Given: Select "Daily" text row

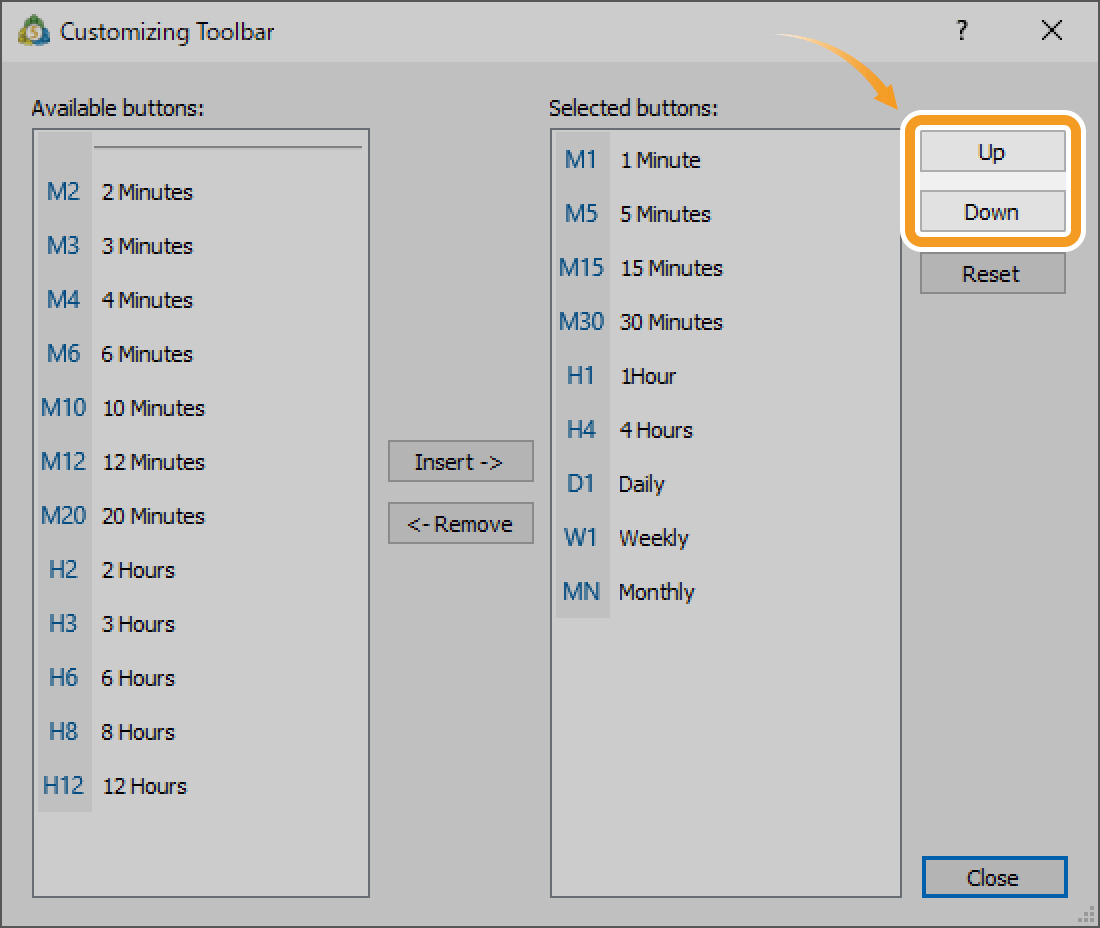Looking at the screenshot, I should pos(641,485).
